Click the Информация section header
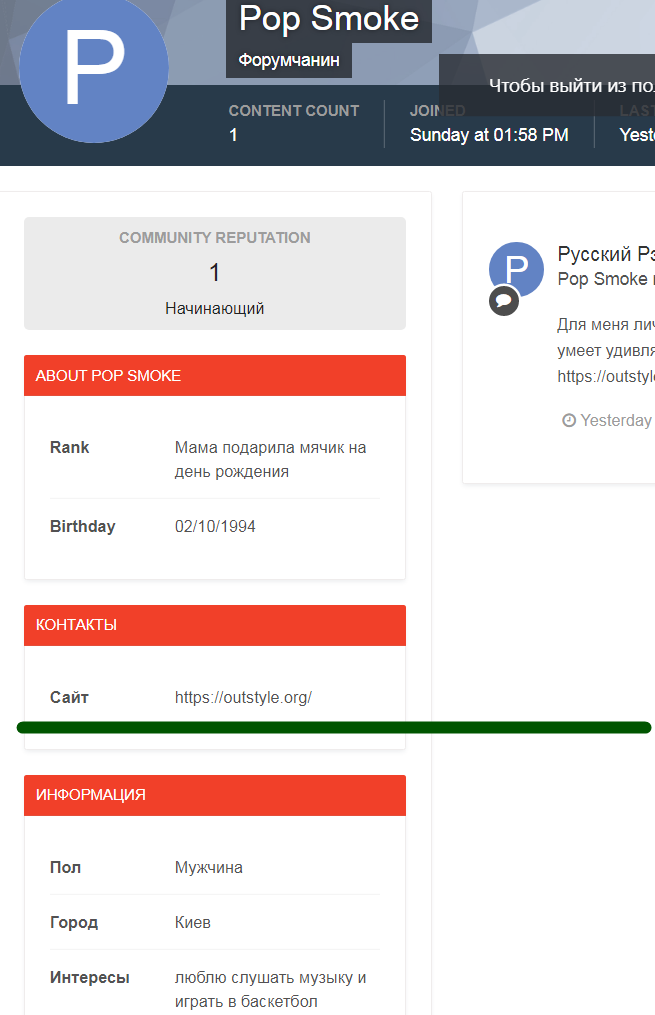Screen dimensions: 655x1015 (x=215, y=795)
